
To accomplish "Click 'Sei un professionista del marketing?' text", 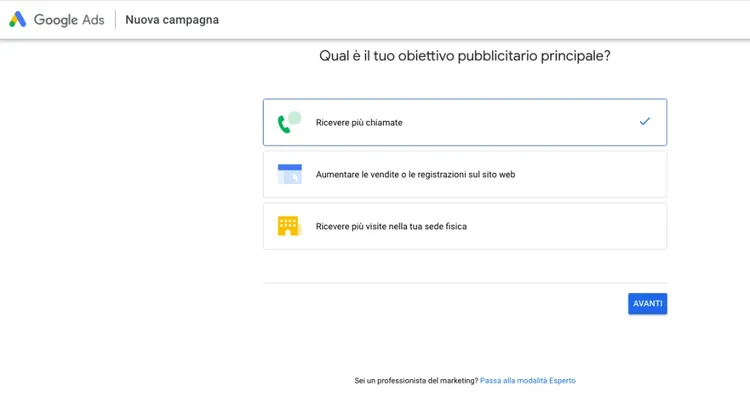I will coord(416,381).
